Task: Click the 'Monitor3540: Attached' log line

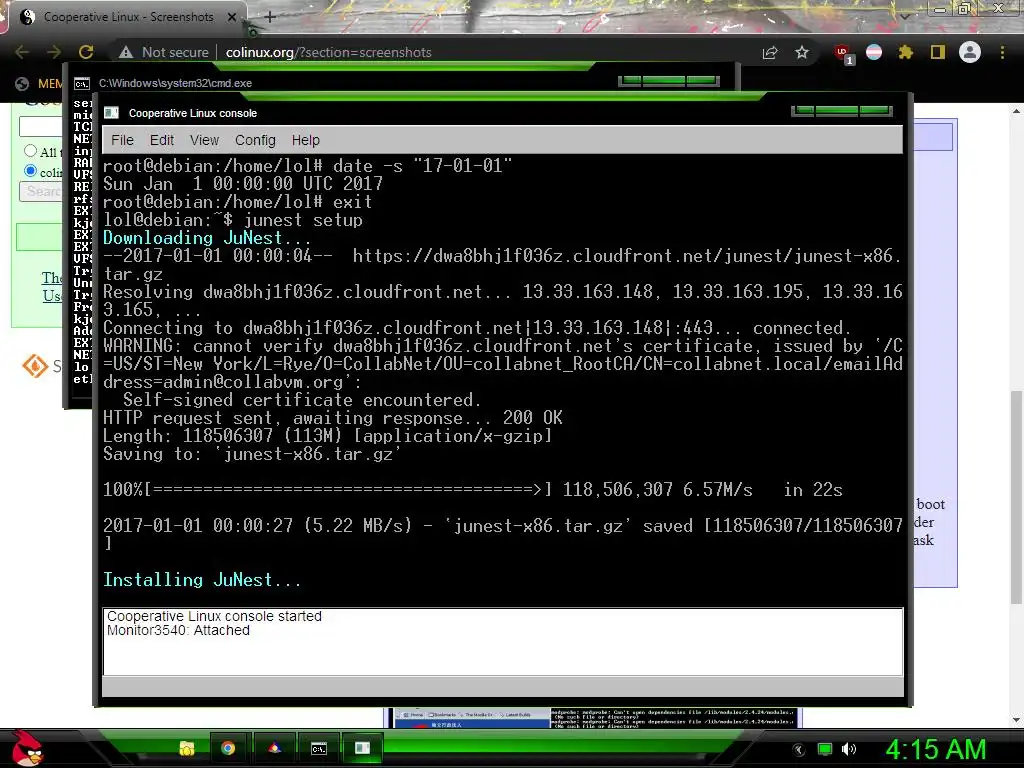Action: pyautogui.click(x=178, y=630)
